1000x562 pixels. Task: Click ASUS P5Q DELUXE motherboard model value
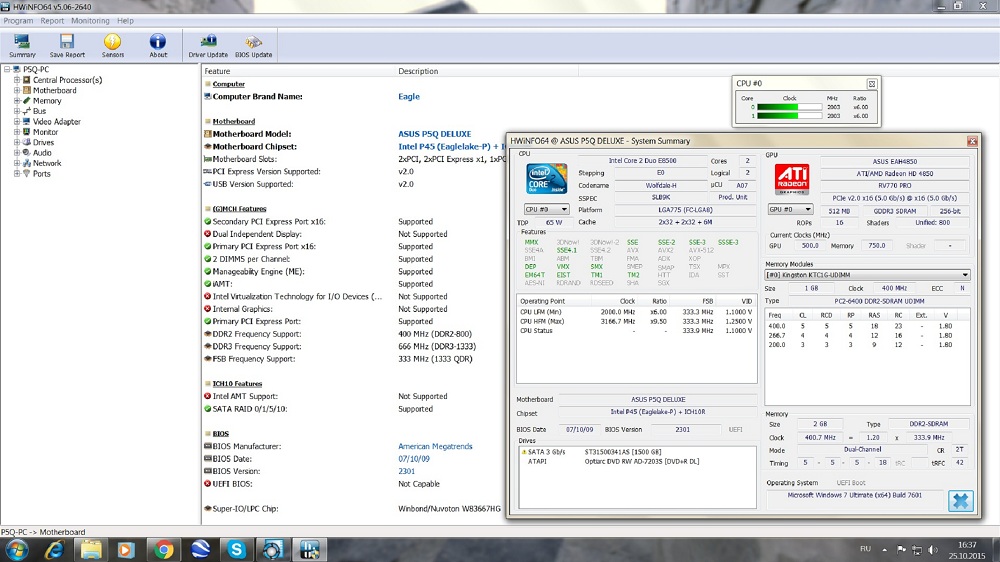(434, 134)
